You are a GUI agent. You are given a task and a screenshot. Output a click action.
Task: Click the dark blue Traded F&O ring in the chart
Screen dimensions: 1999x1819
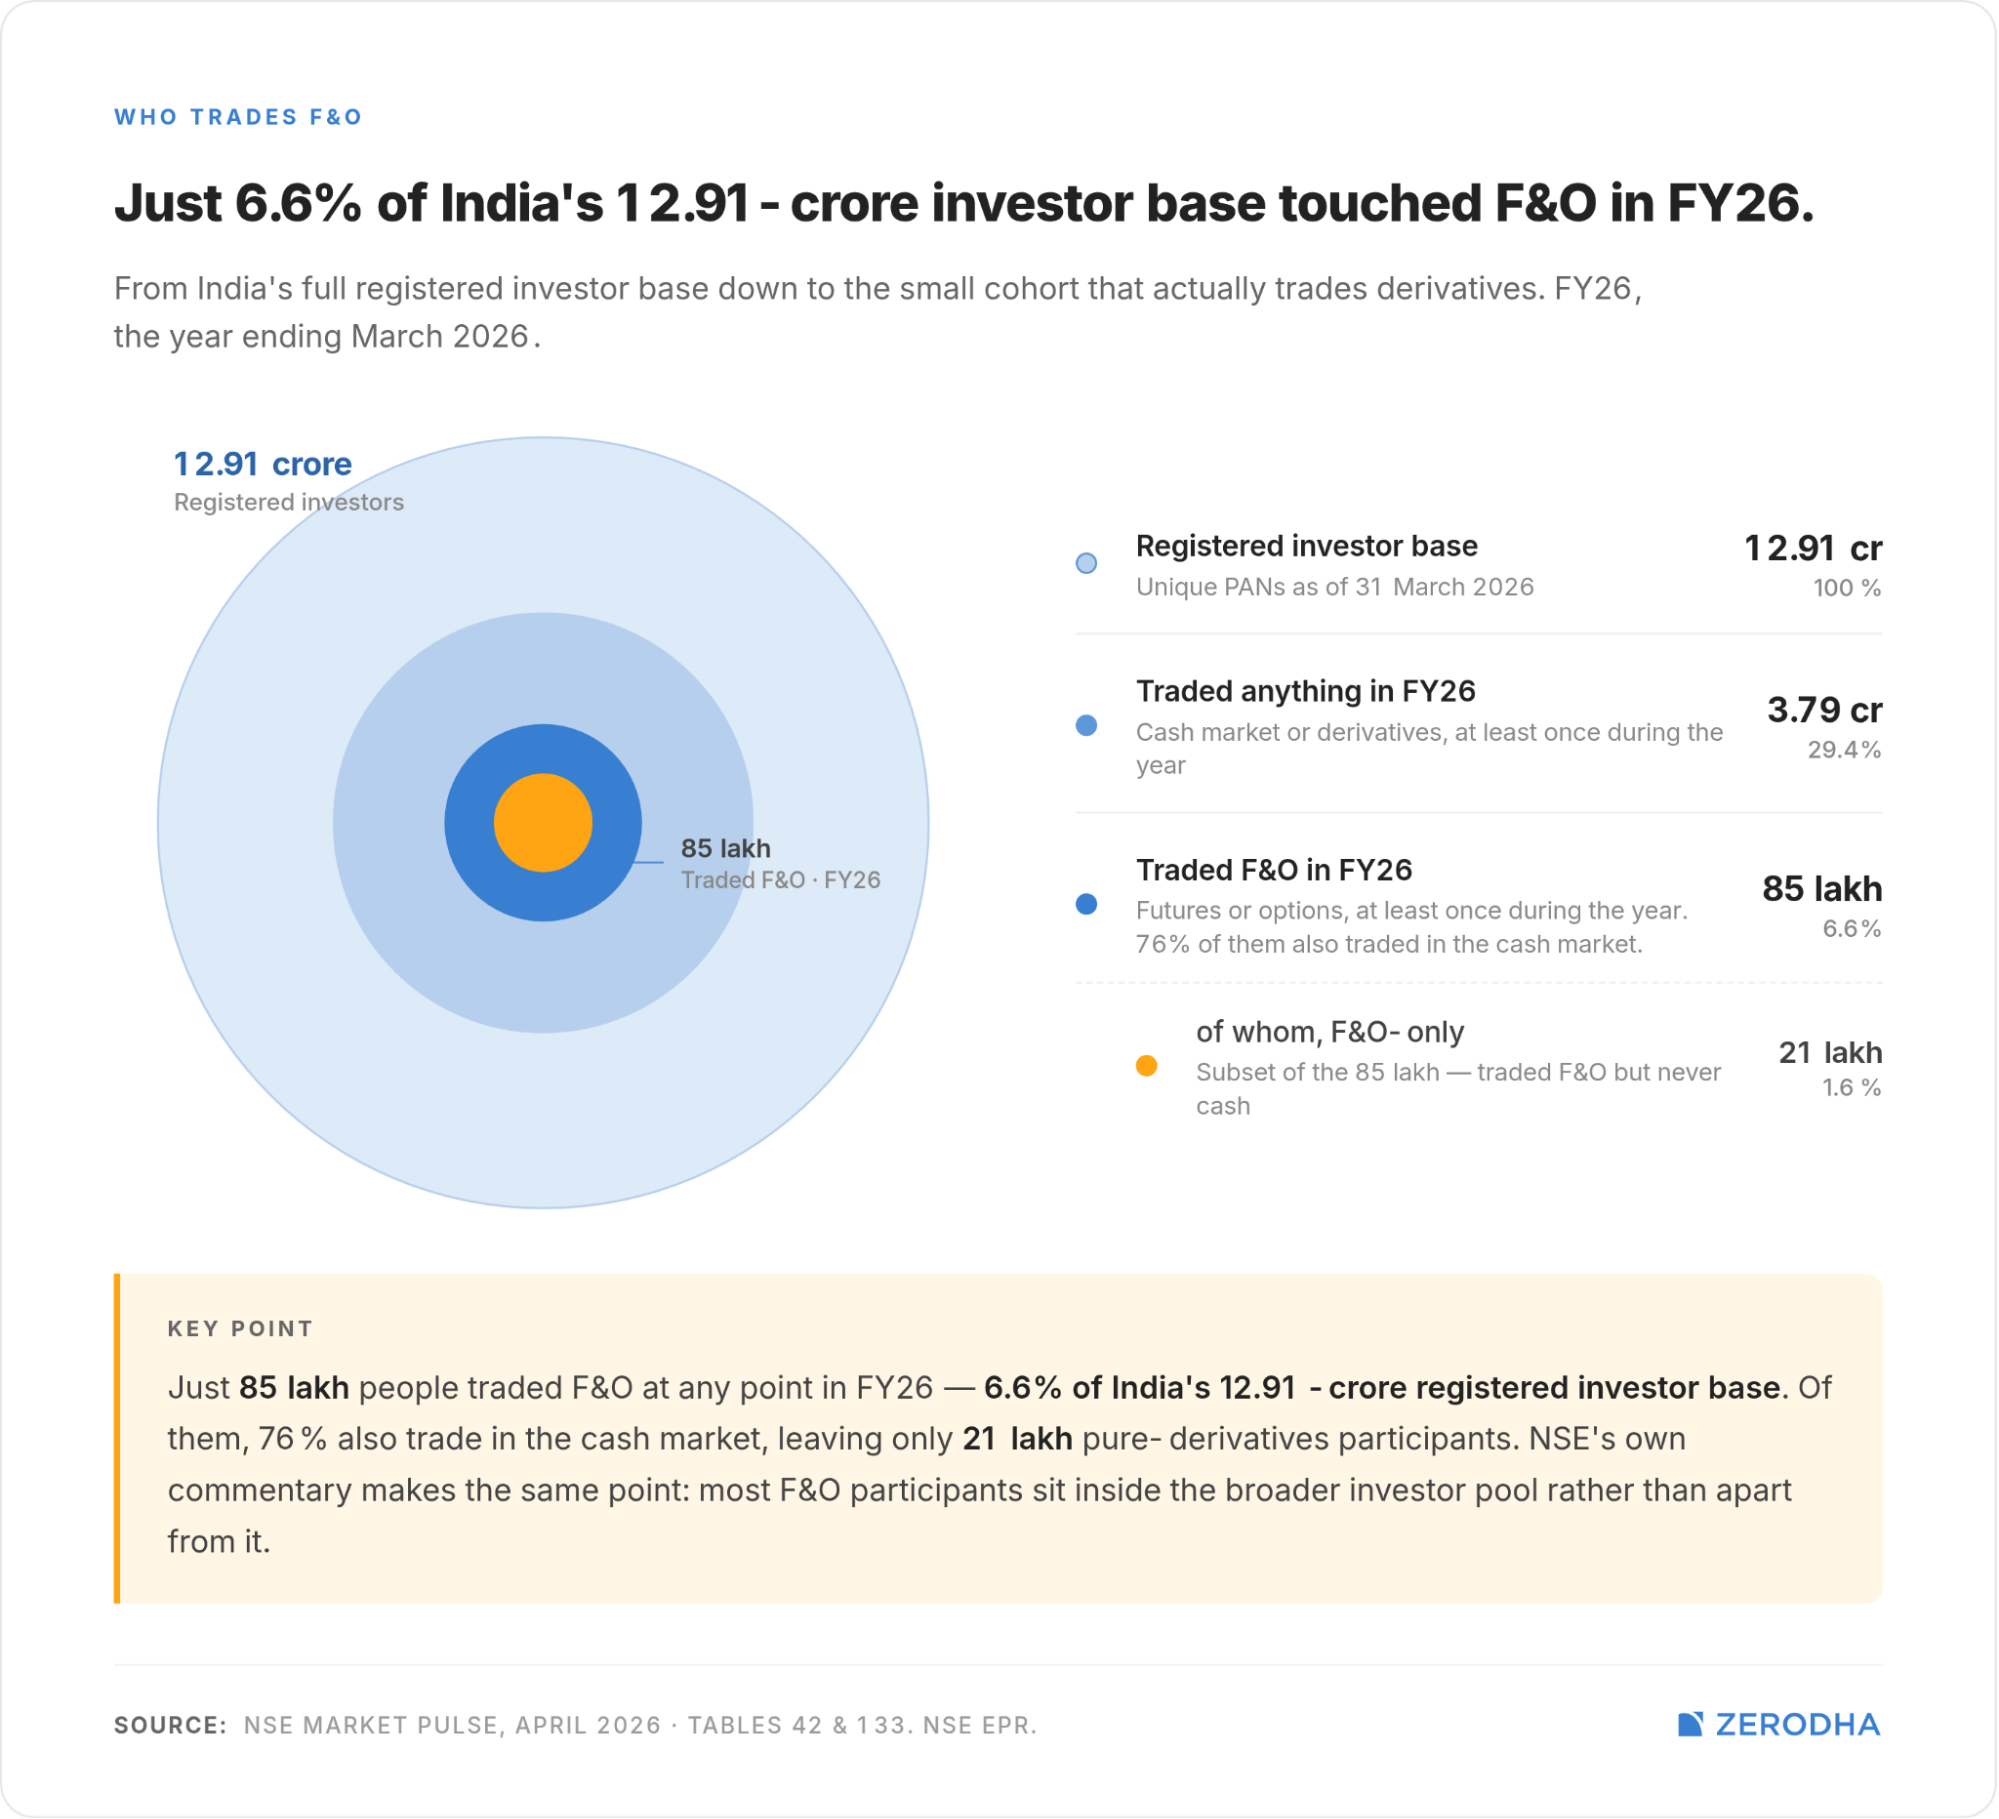pyautogui.click(x=470, y=823)
